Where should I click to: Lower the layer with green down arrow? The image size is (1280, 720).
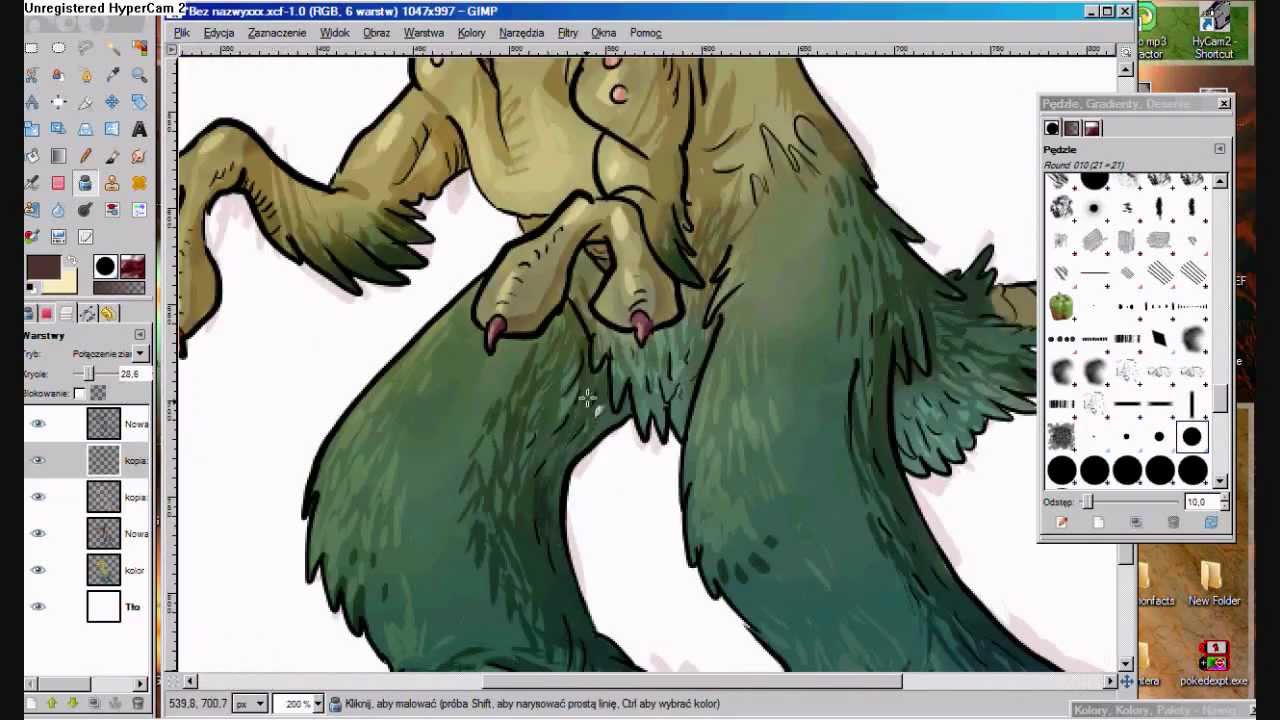pos(73,703)
